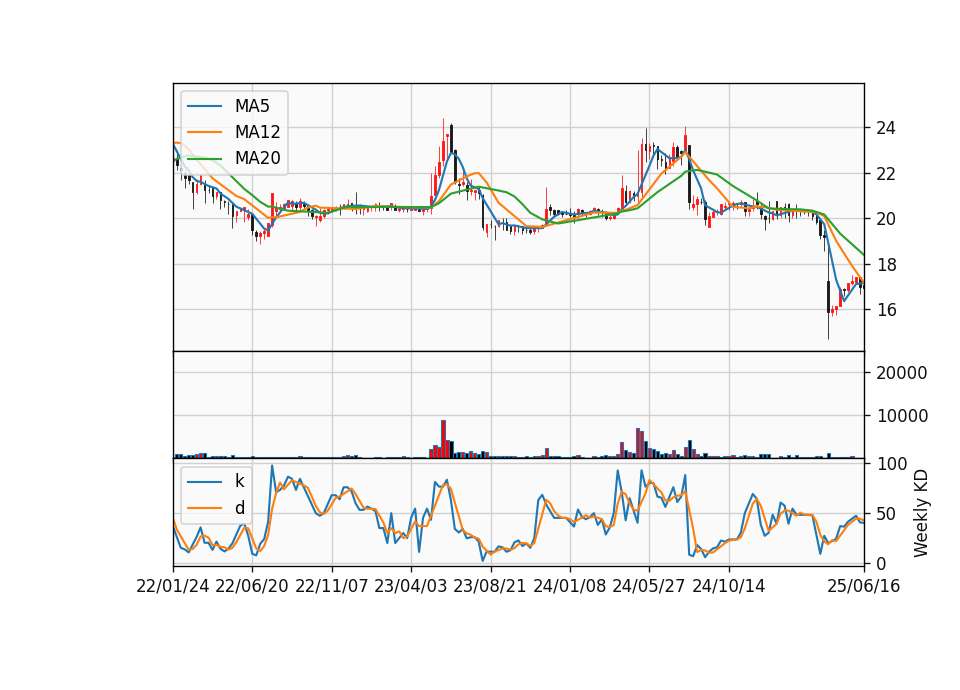Click the d legend label in KD panel

coord(239,508)
